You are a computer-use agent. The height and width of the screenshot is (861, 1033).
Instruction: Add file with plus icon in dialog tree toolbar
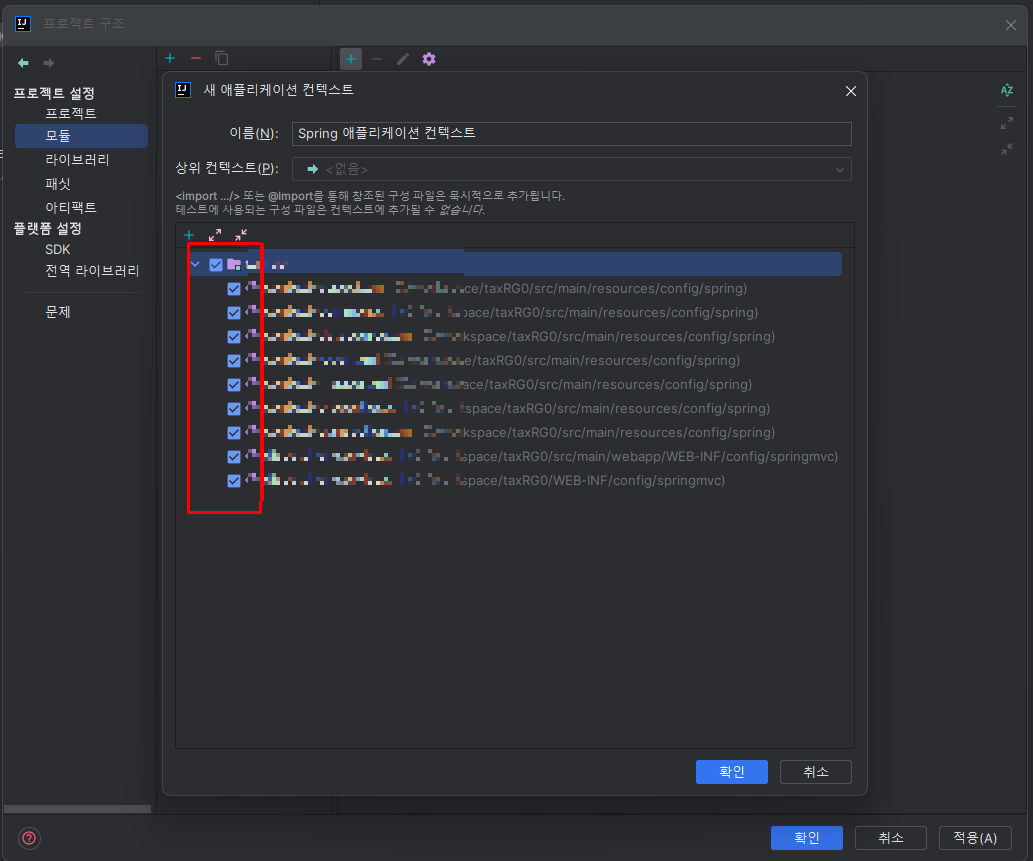pos(189,235)
